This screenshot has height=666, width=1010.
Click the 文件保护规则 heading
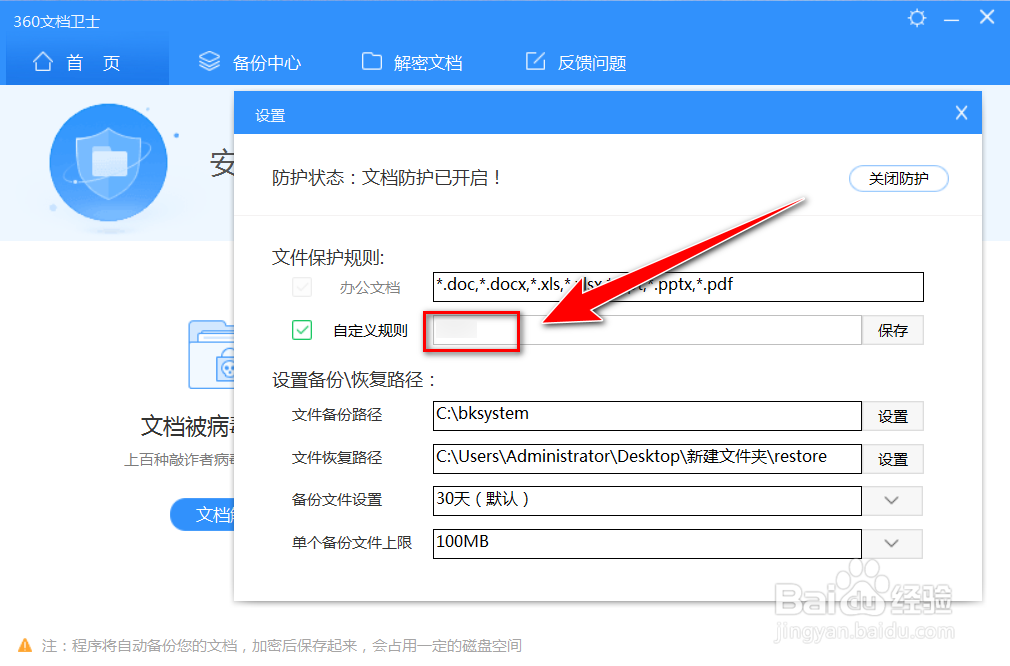coord(328,258)
